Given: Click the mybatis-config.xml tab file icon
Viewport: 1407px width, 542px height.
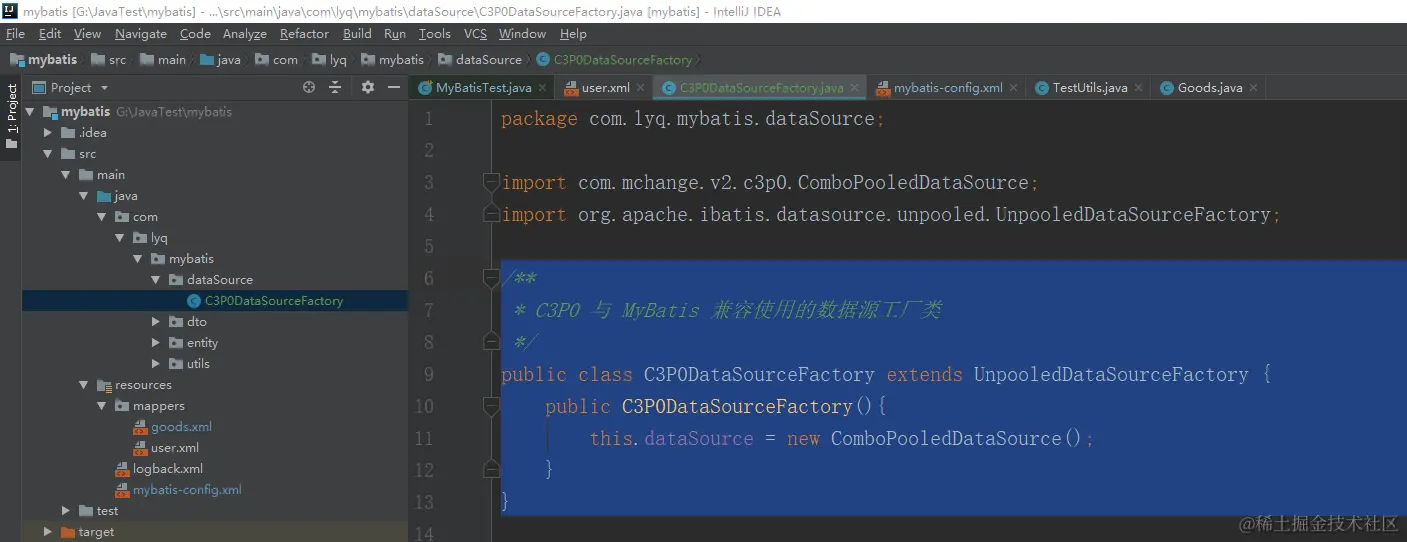Looking at the screenshot, I should coord(883,88).
